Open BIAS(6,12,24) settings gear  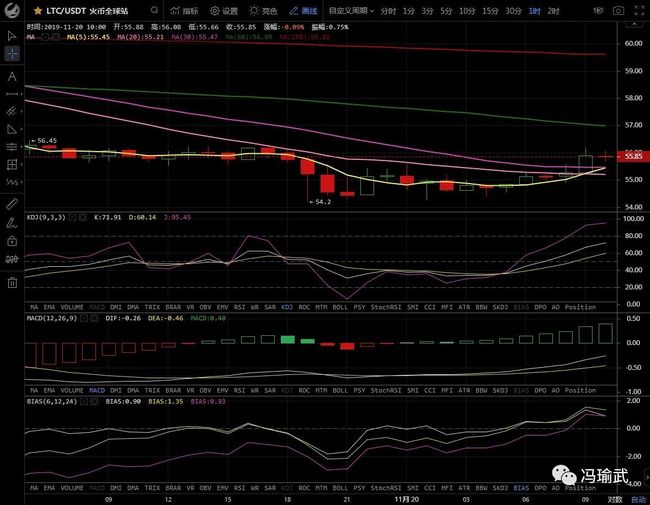pyautogui.click(x=84, y=401)
